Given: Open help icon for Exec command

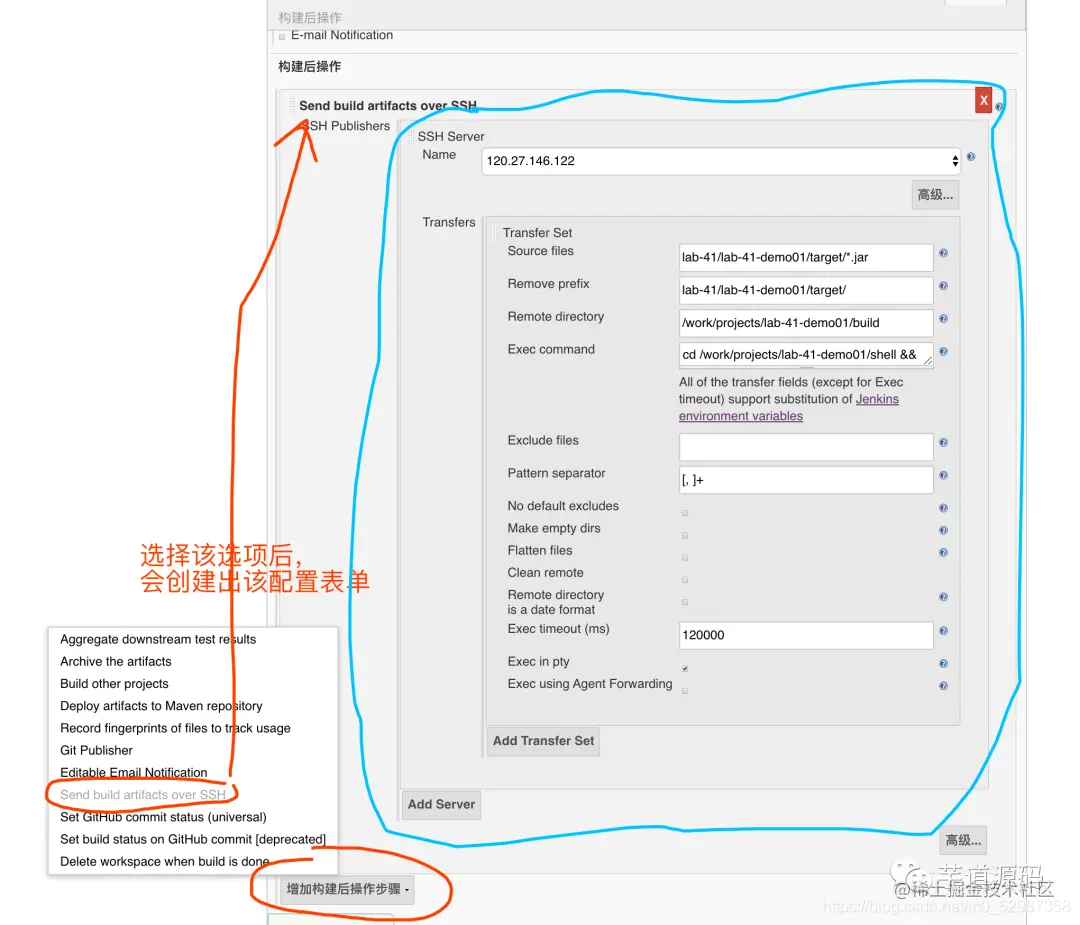Looking at the screenshot, I should [x=943, y=351].
